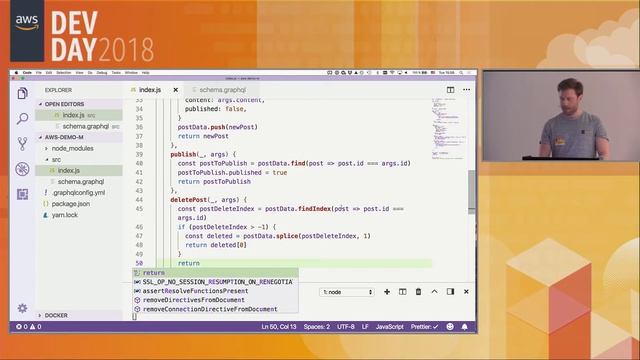Screen dimensions: 640x360
Task: Collapse the src folder
Action: [x=56, y=159]
